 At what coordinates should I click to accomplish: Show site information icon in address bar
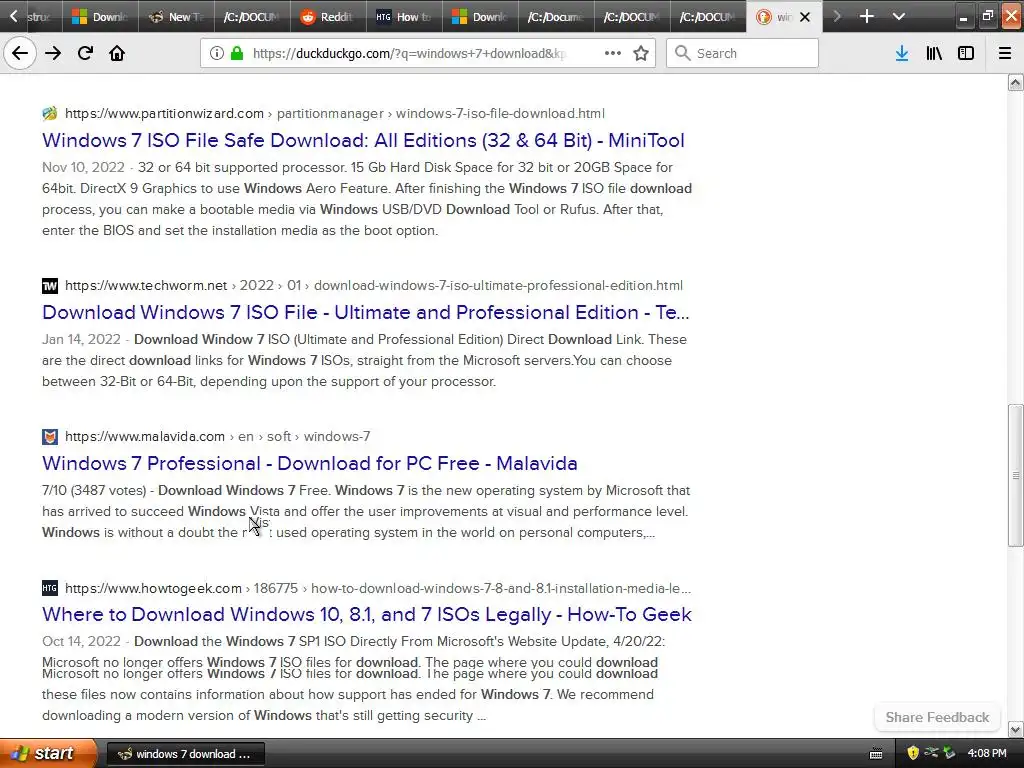(216, 53)
